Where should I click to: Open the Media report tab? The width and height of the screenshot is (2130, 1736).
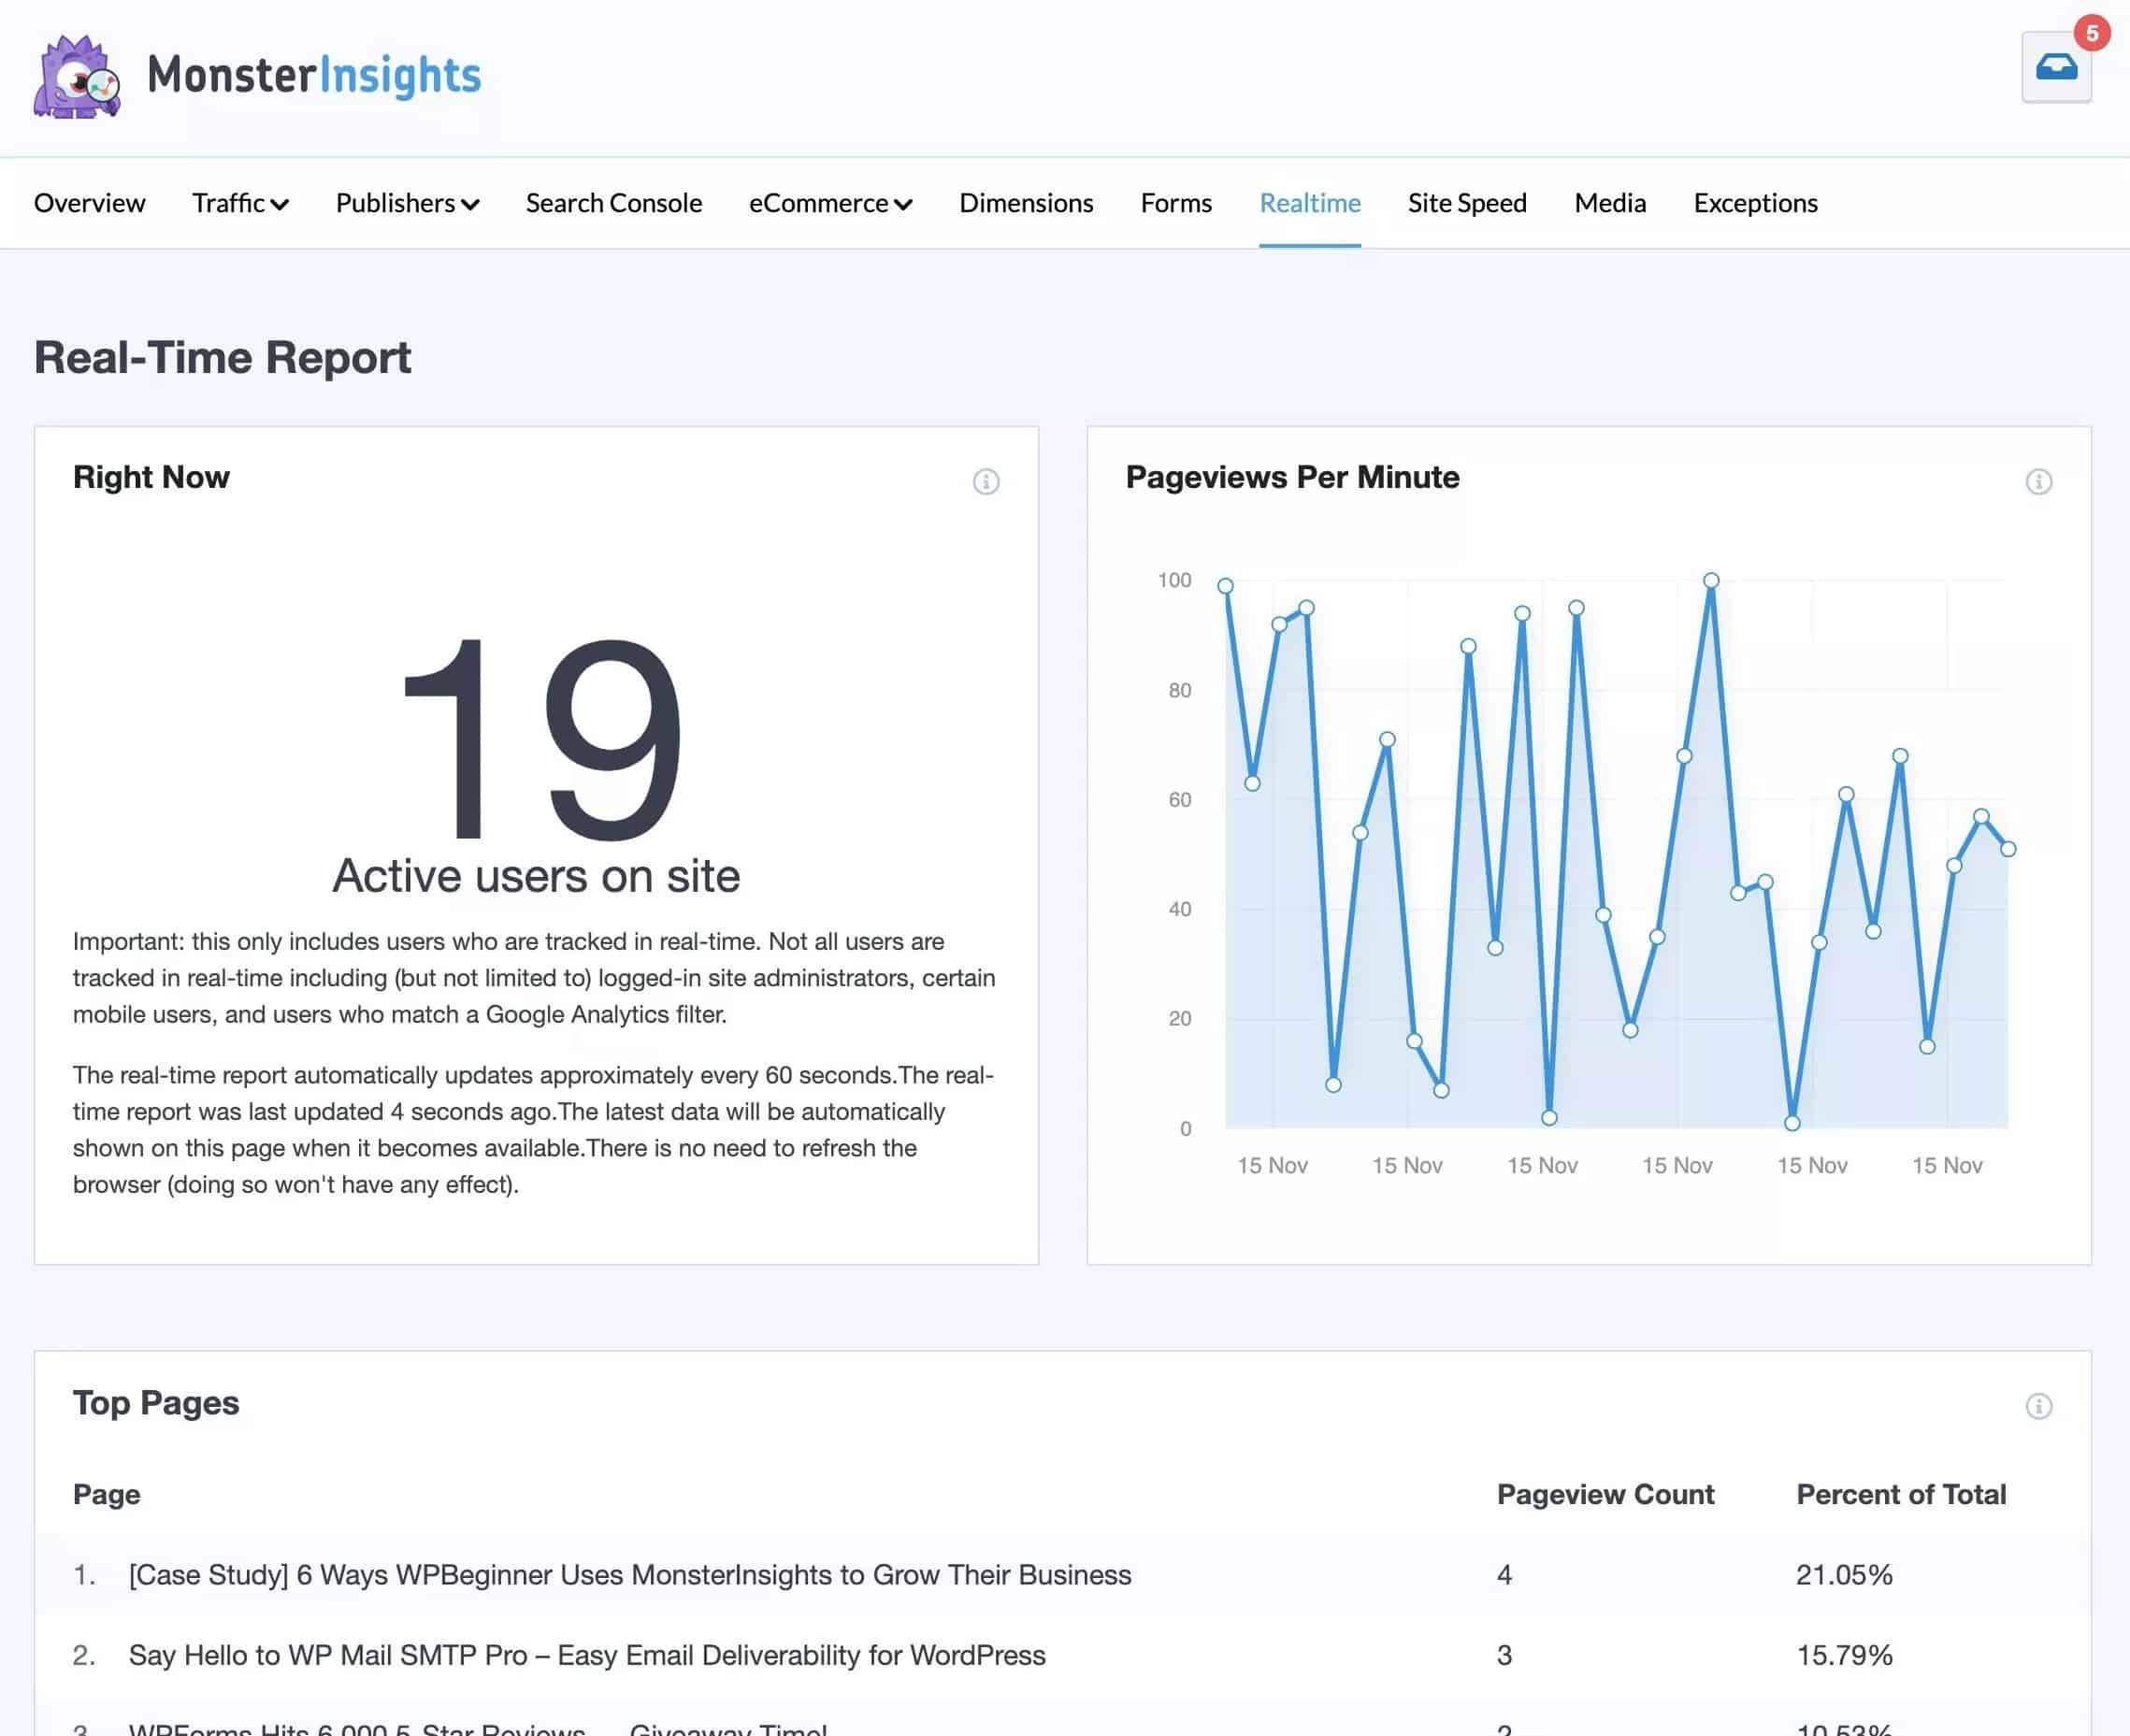(x=1609, y=203)
